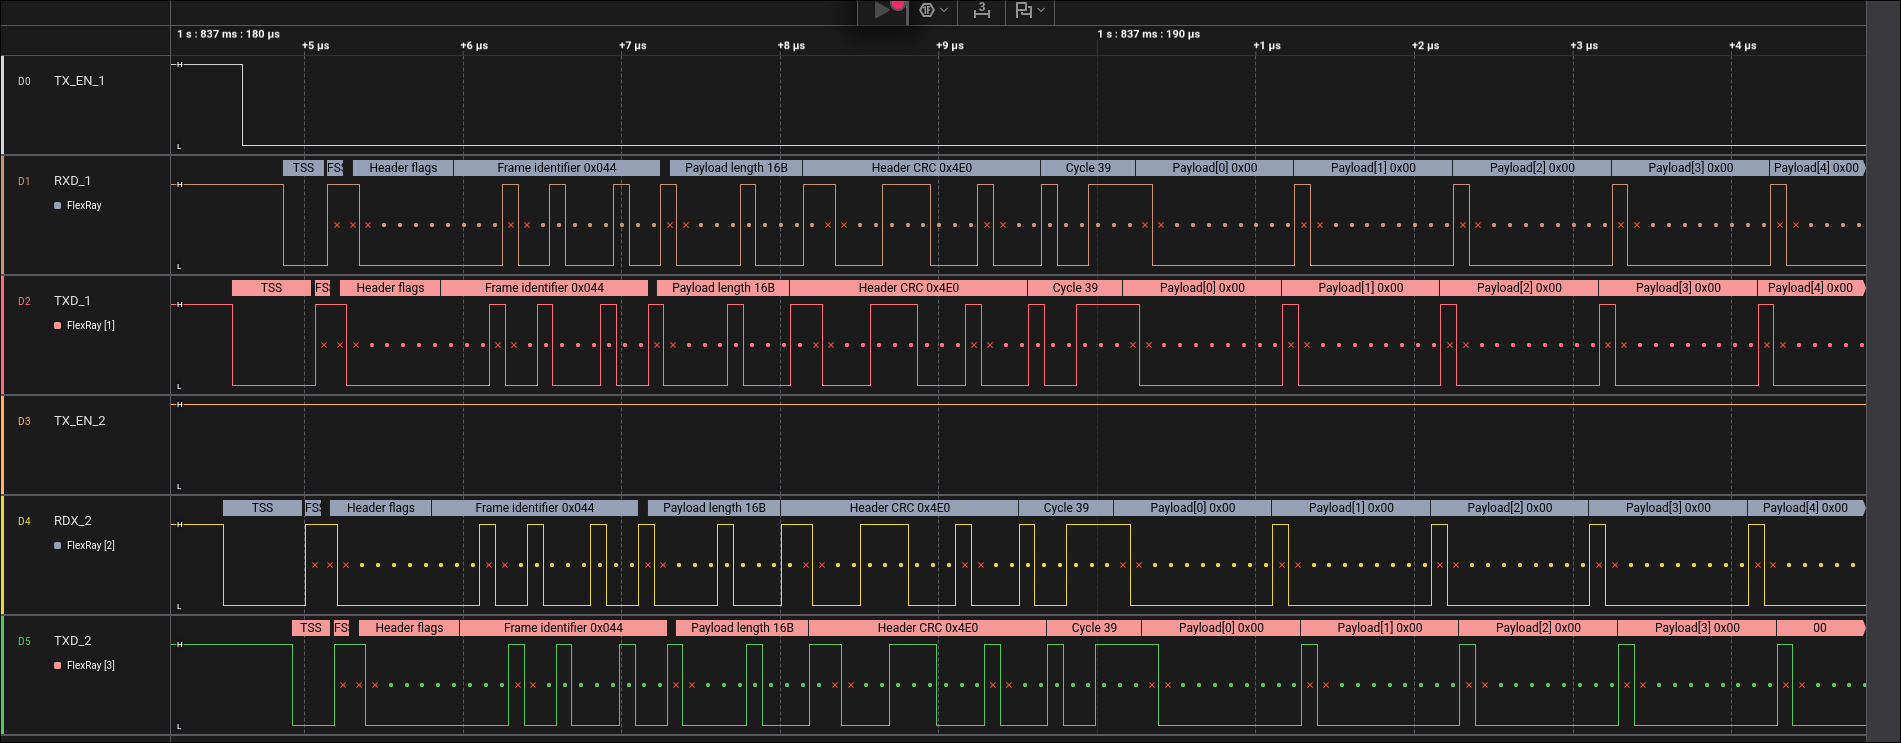This screenshot has width=1901, height=743.
Task: Select Payload[0] 0x00 bubble on RXD_1
Action: tap(1215, 168)
